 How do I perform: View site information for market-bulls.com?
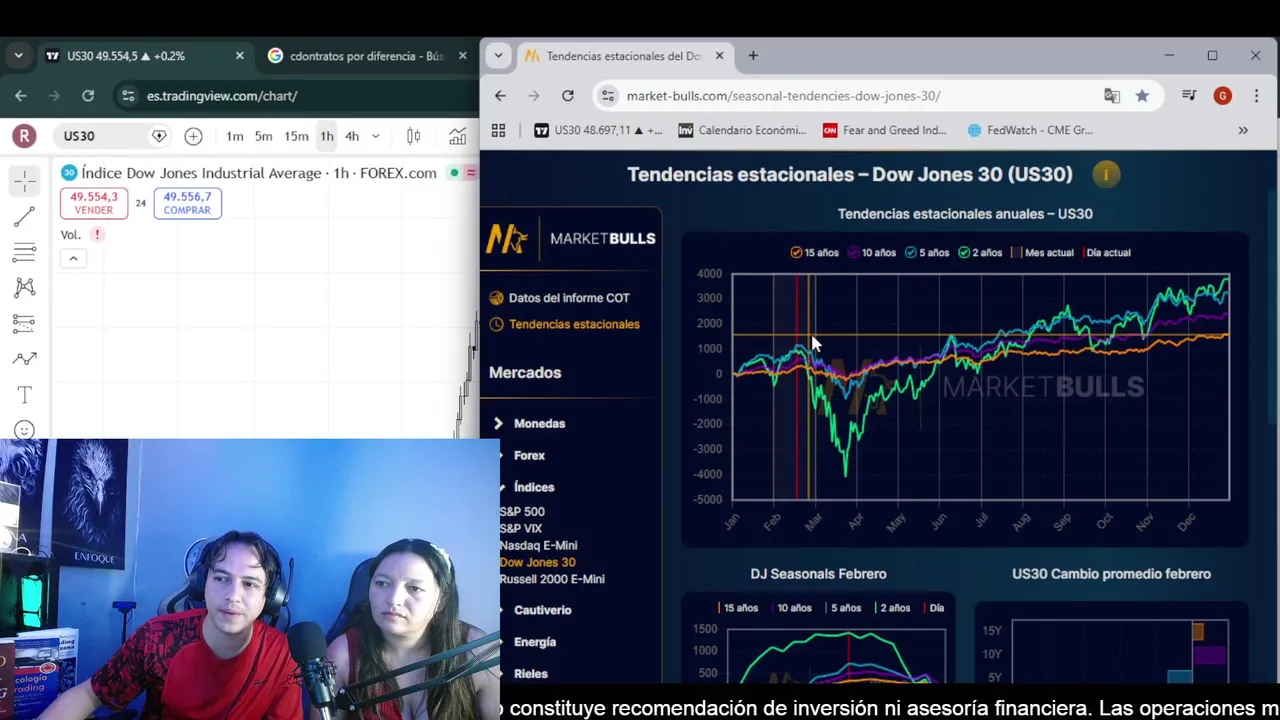(x=606, y=96)
